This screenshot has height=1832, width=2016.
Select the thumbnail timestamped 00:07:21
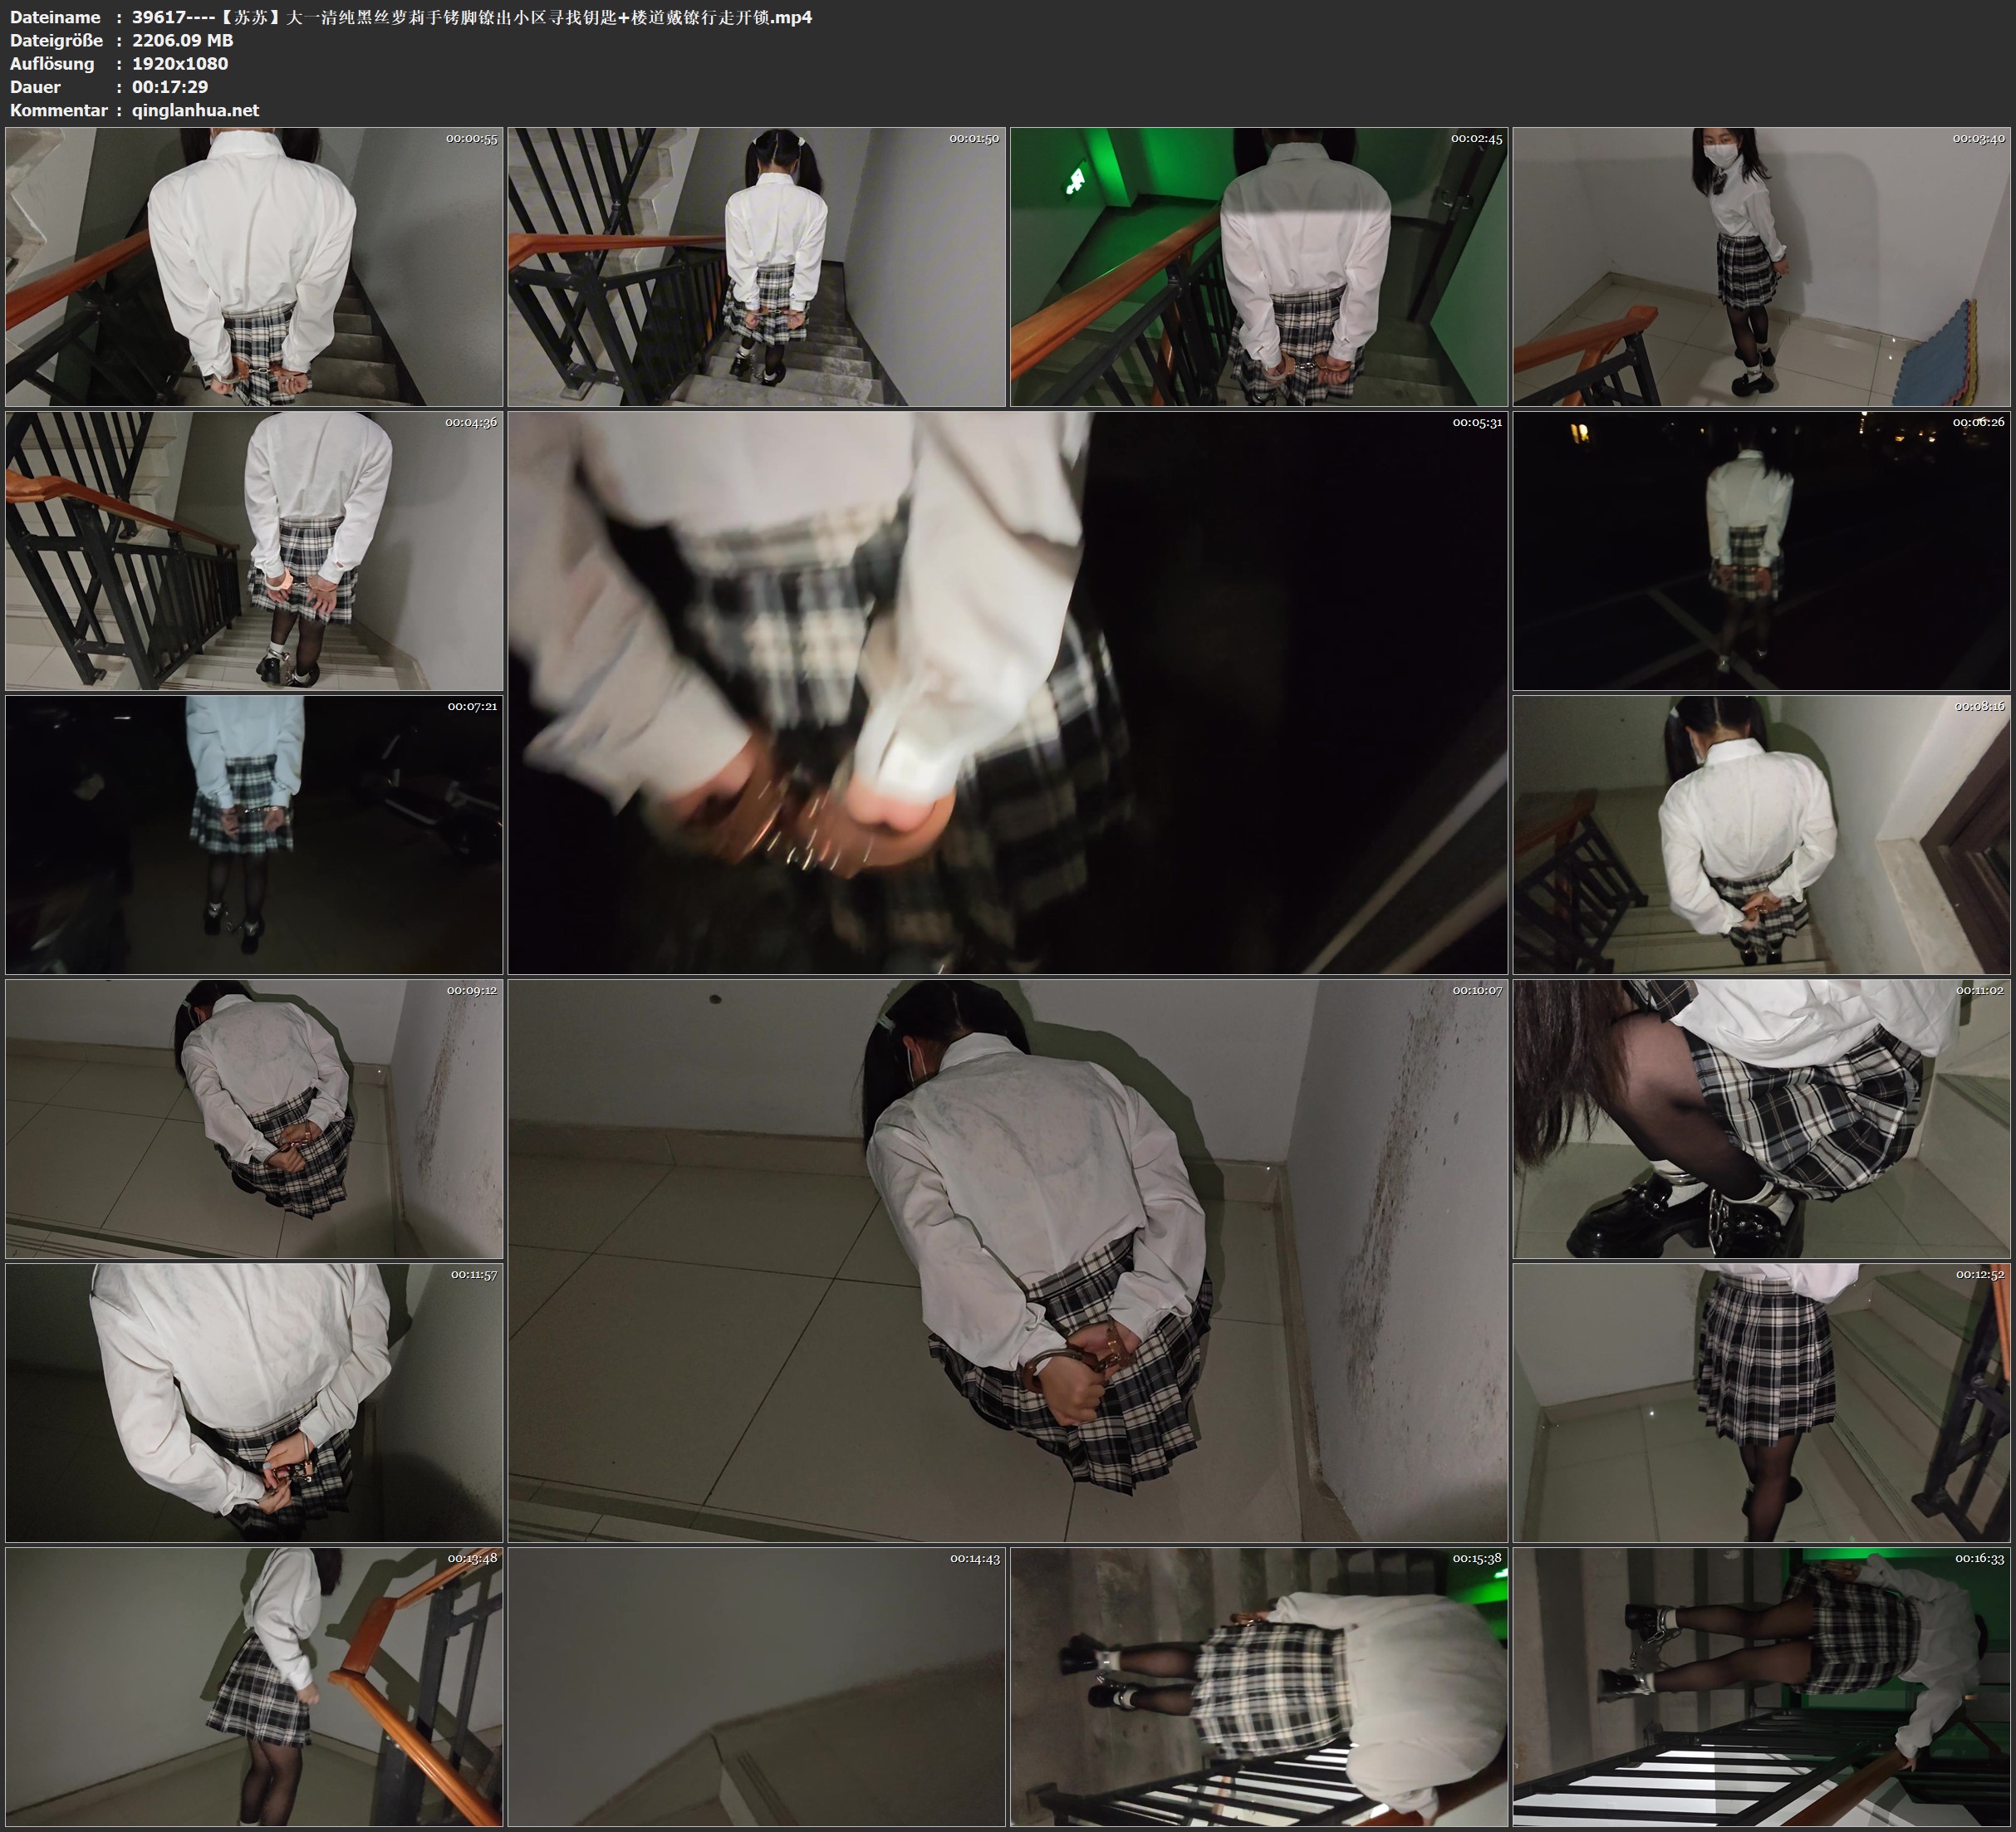pyautogui.click(x=254, y=834)
